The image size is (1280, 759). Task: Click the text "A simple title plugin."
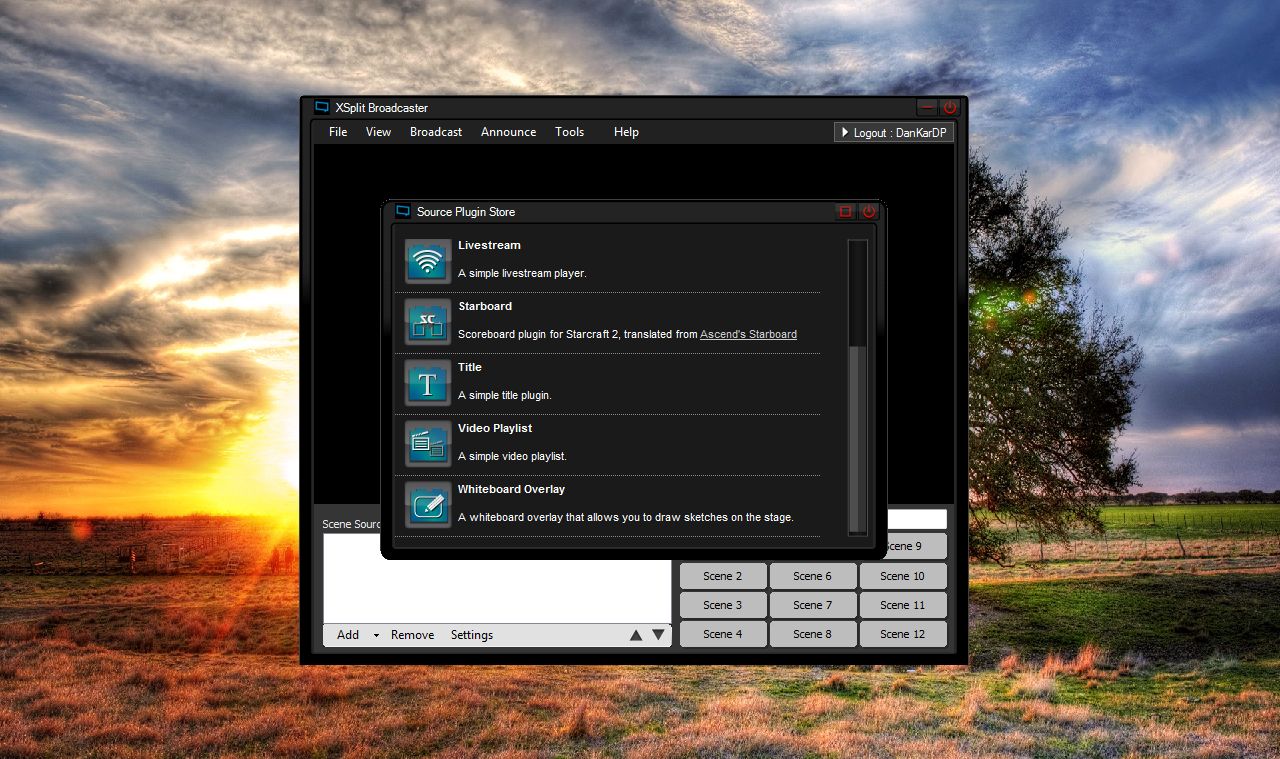pyautogui.click(x=505, y=395)
